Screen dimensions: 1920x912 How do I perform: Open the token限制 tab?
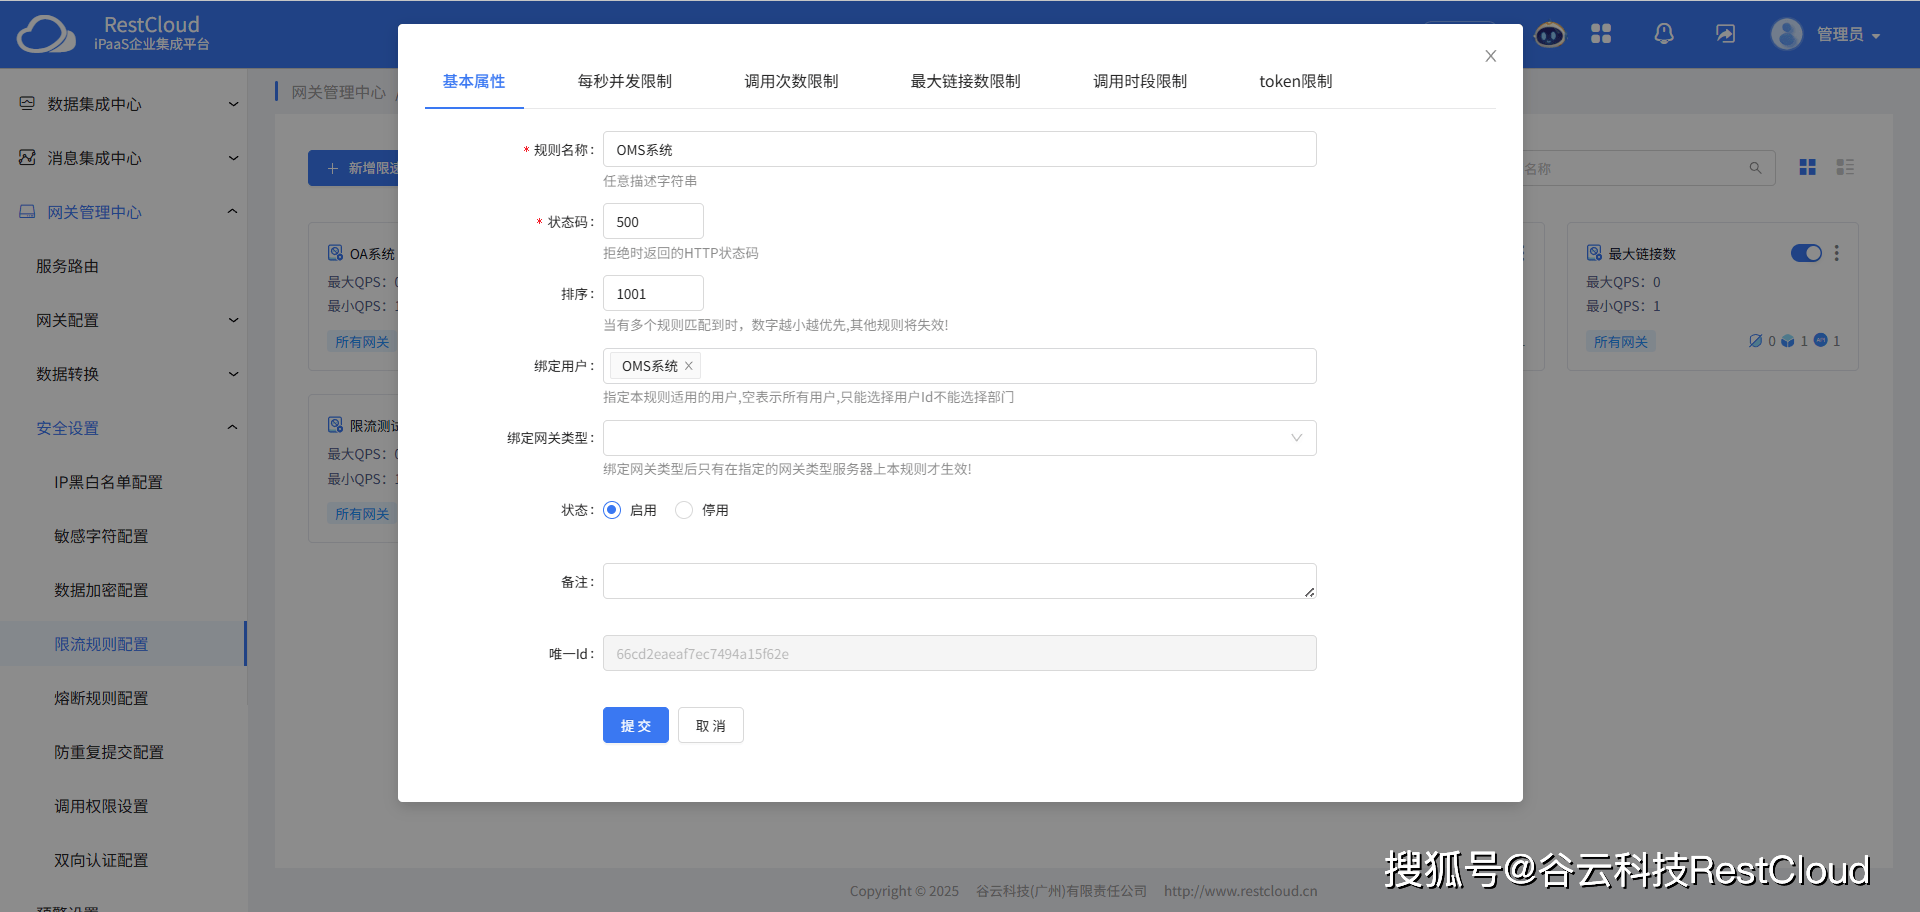click(1295, 81)
